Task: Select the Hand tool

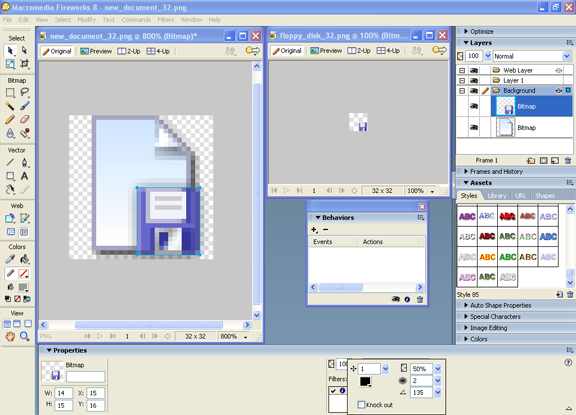Action: (x=10, y=336)
